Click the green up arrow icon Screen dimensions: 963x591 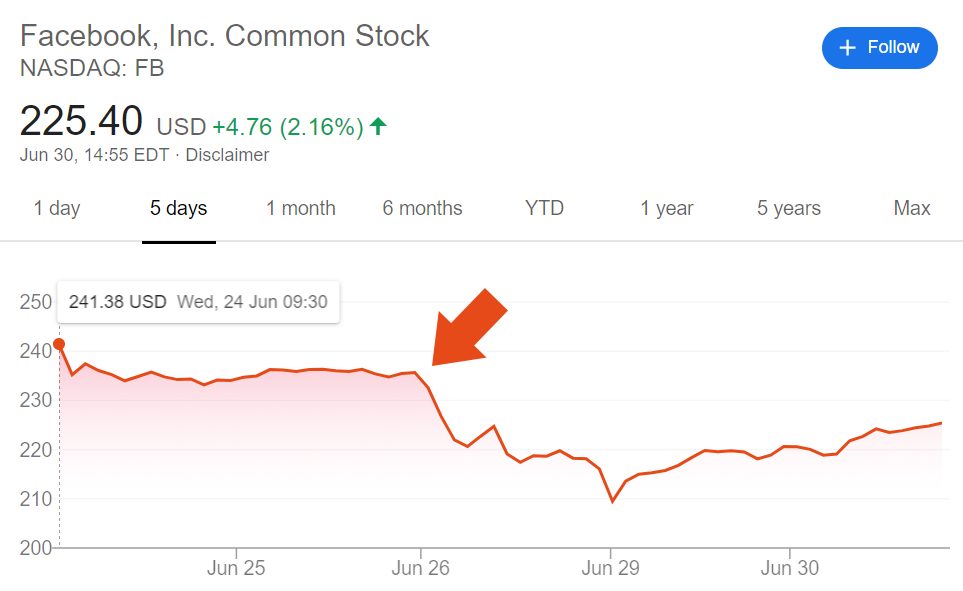[x=378, y=127]
